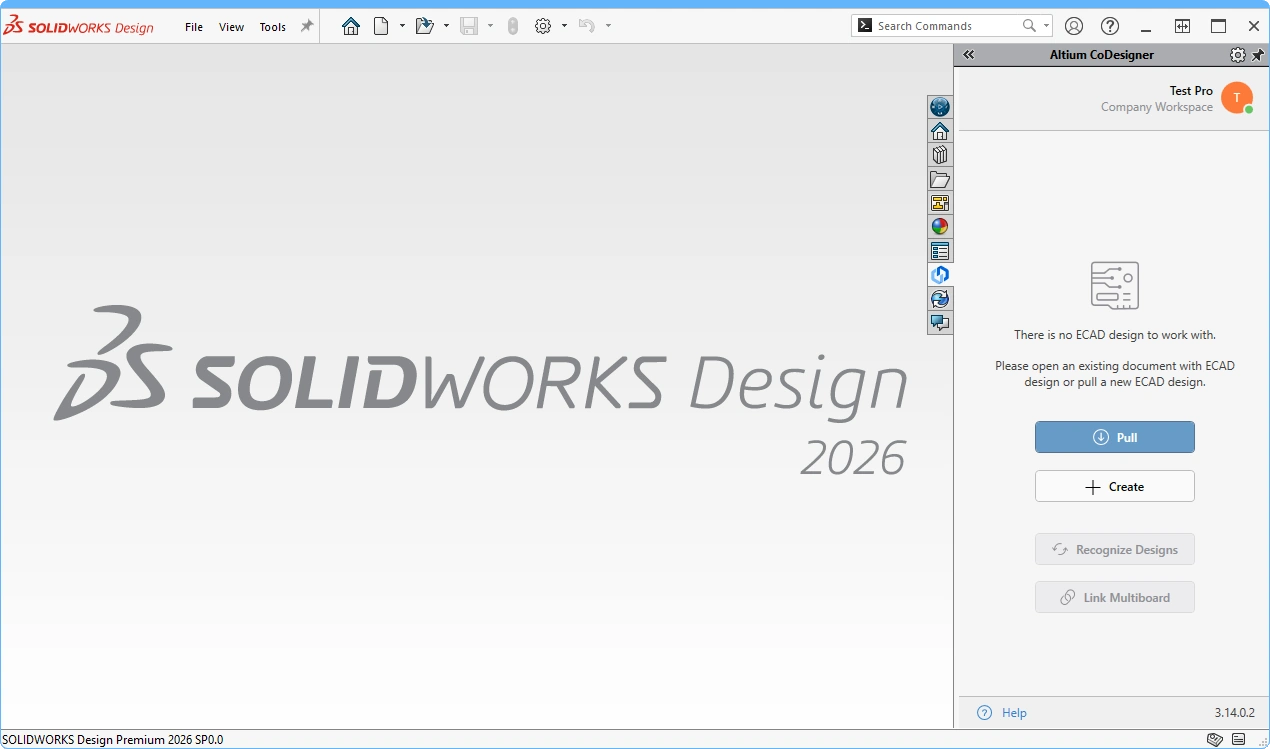Viewport: 1270px width, 749px height.
Task: Open the Appearances and Scenes panel
Action: point(940,226)
